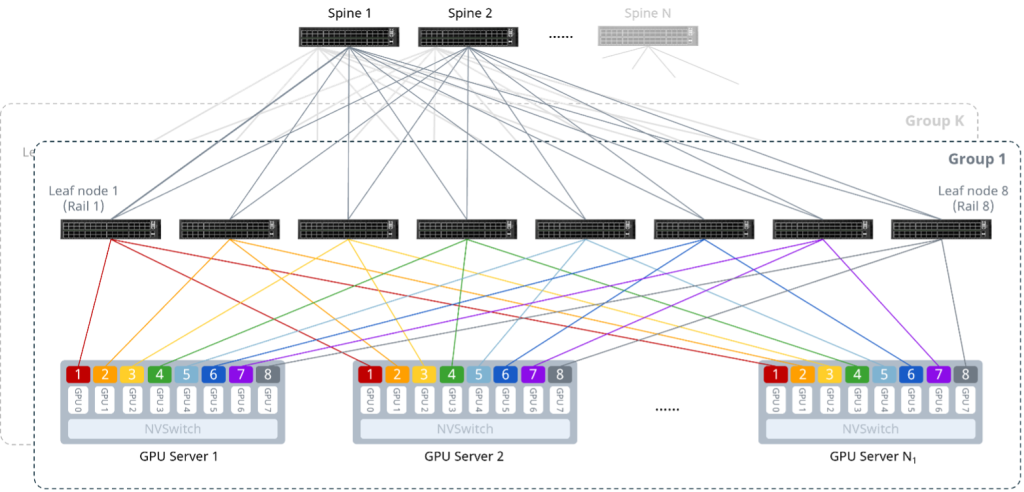The height and width of the screenshot is (492, 1024).
Task: Select the GPU Server 2 caption
Action: 464,456
